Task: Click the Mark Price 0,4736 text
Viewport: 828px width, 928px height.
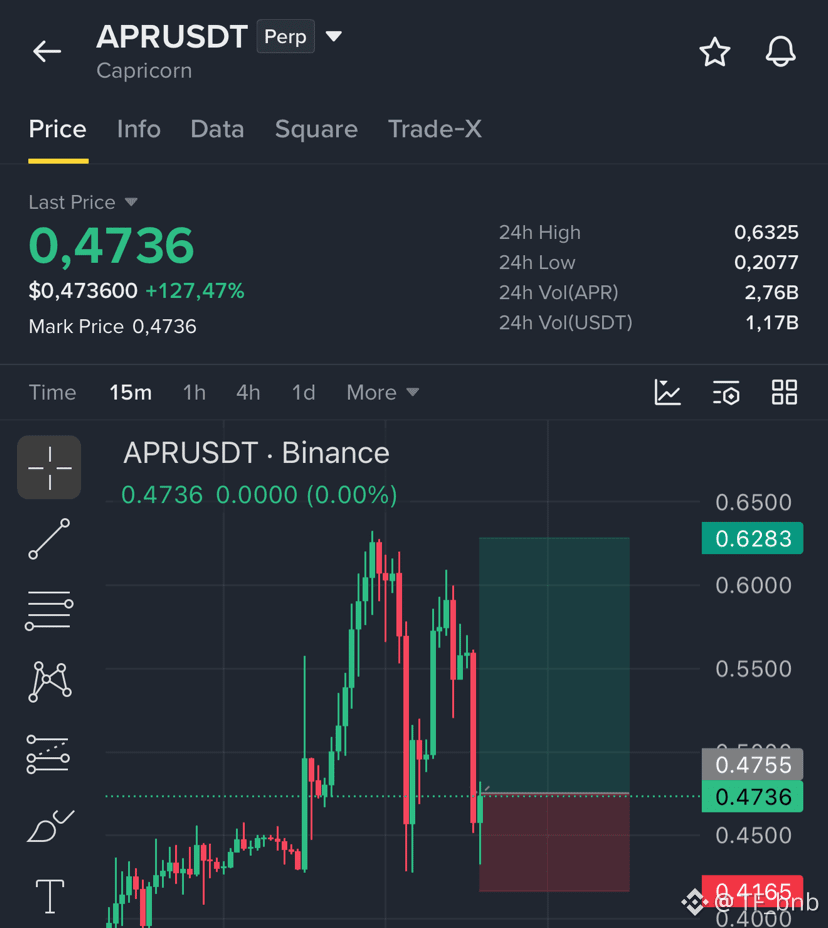Action: point(112,326)
